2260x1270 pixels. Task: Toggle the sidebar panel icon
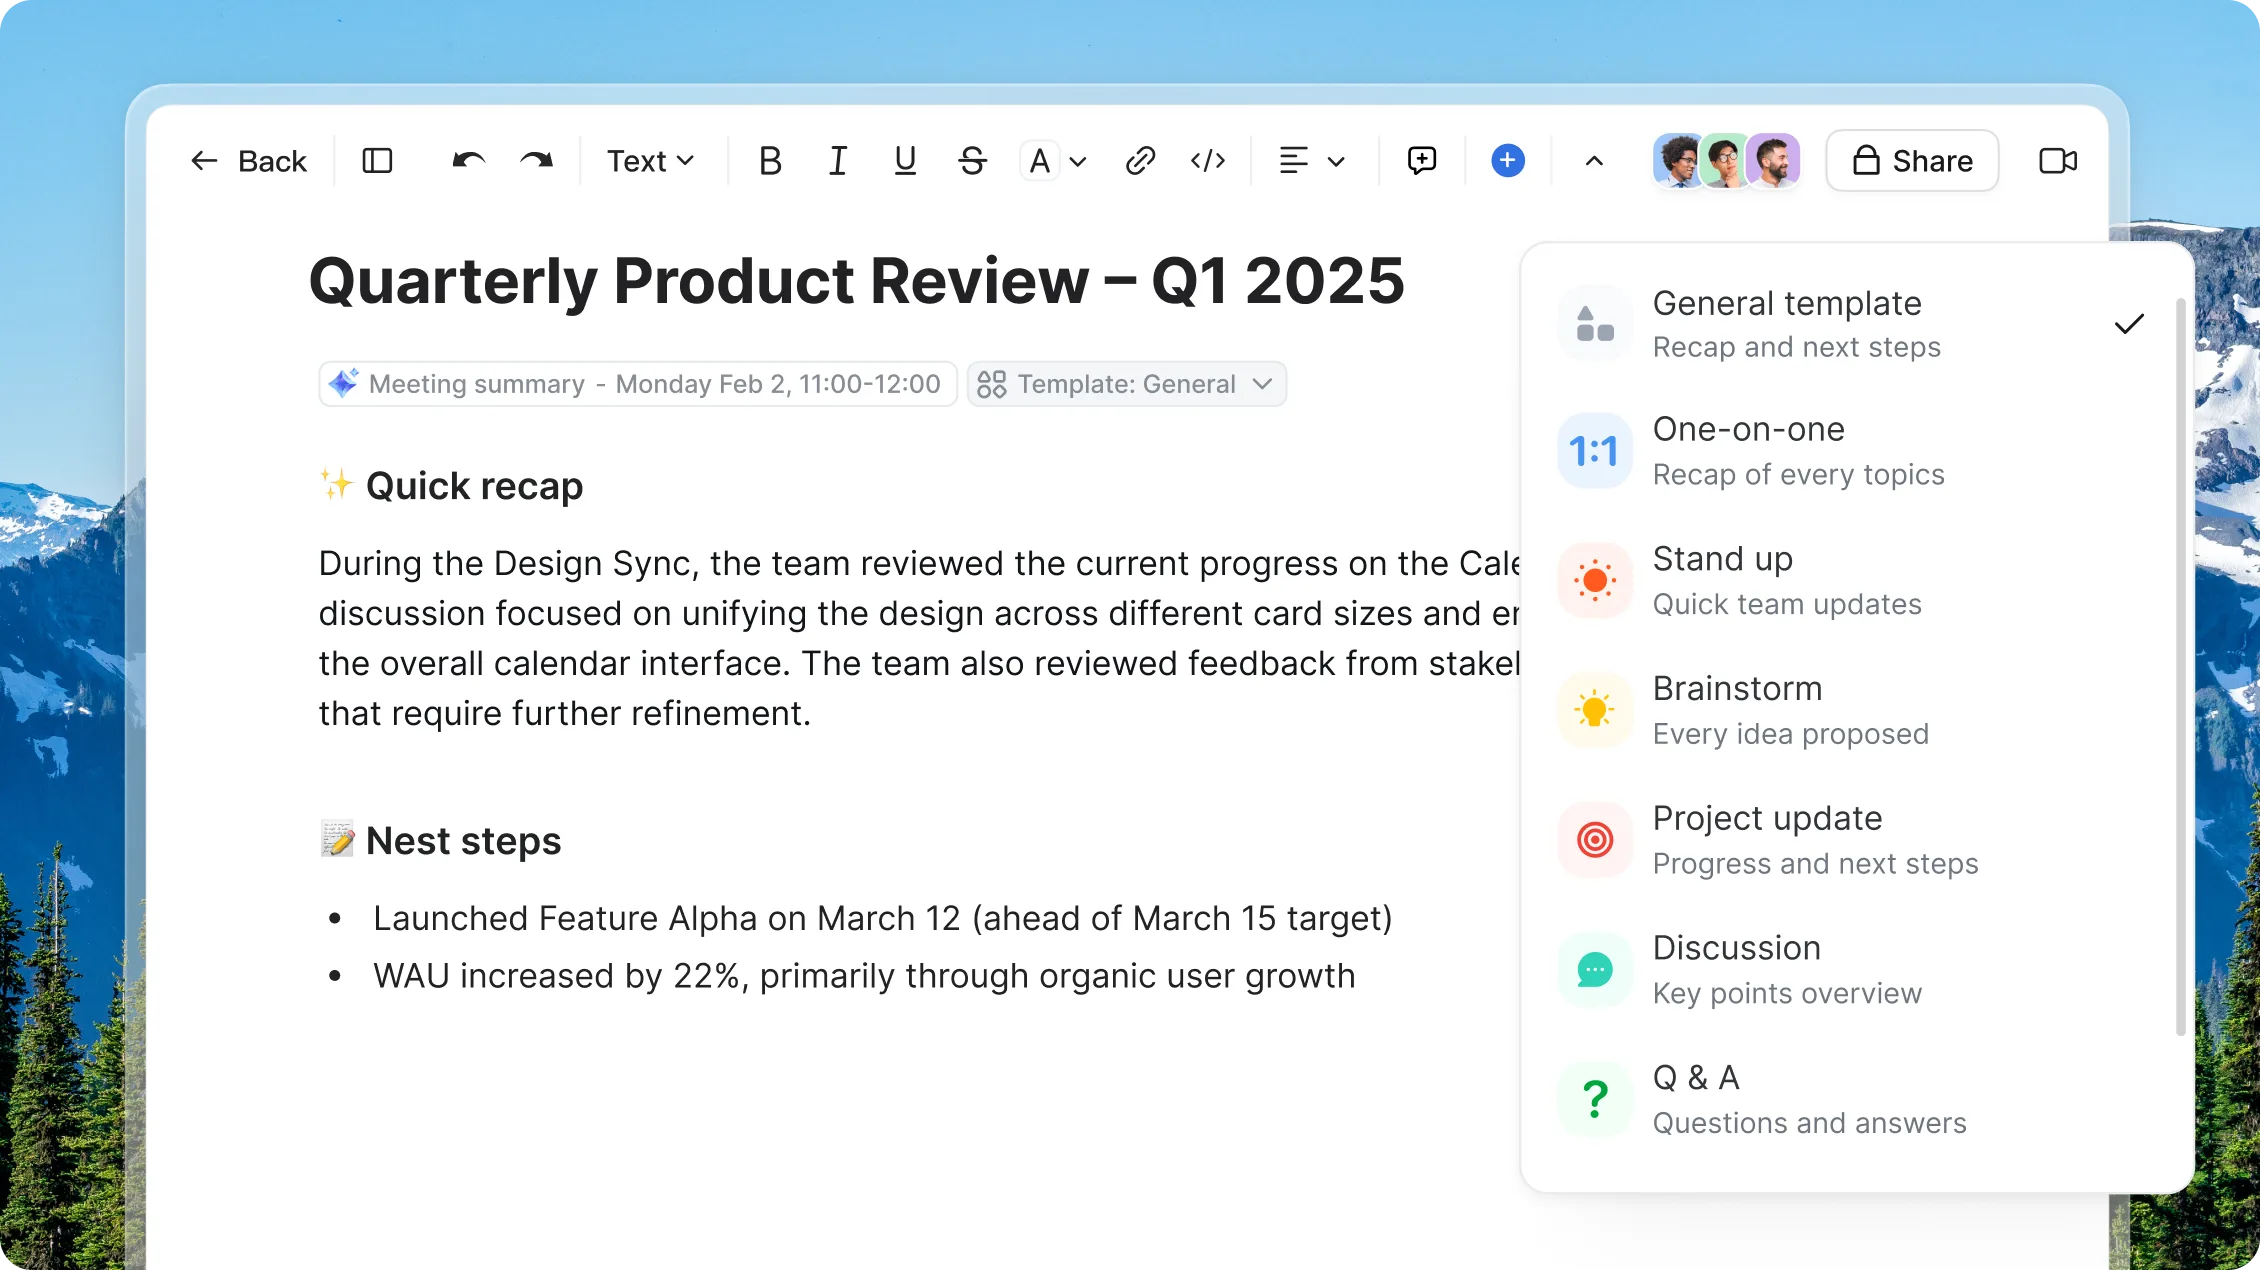pos(377,161)
